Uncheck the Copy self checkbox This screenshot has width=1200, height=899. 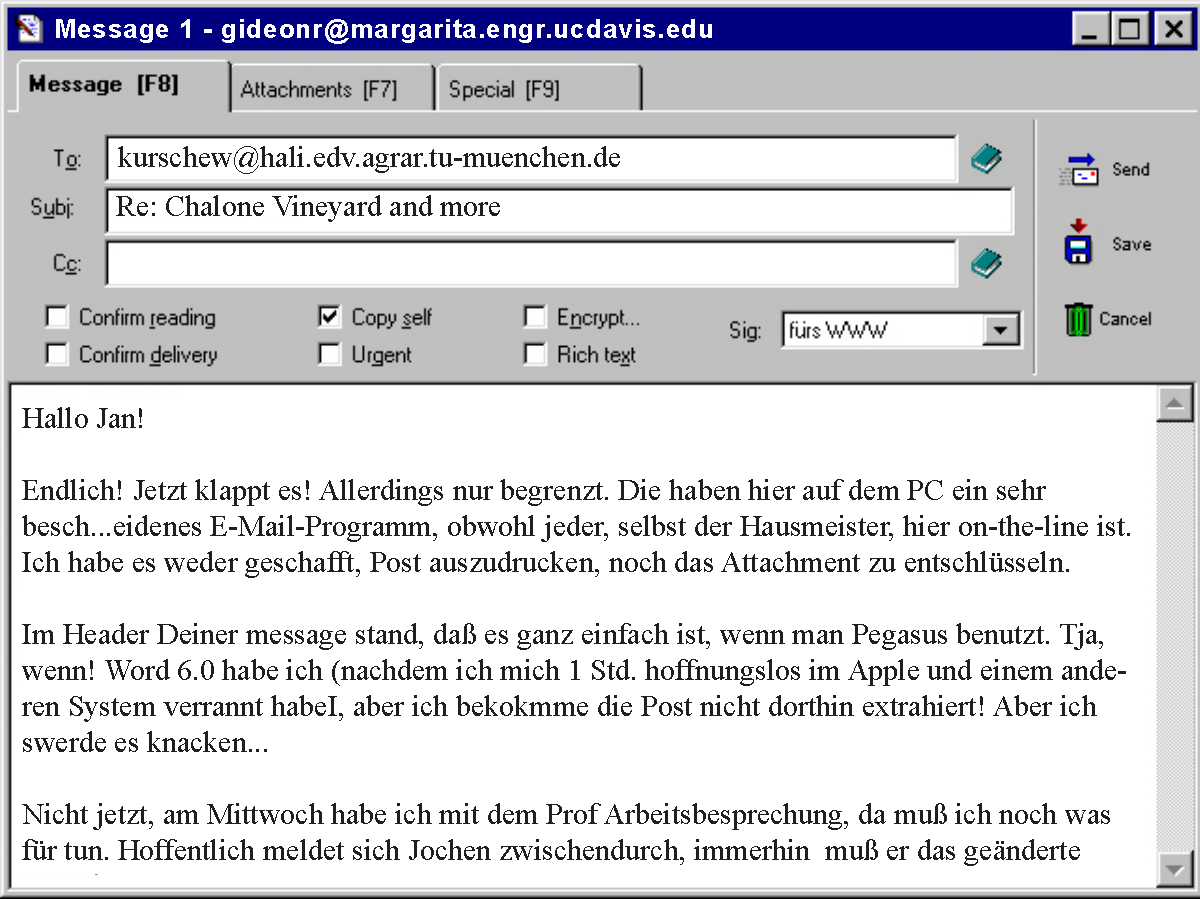(x=329, y=318)
